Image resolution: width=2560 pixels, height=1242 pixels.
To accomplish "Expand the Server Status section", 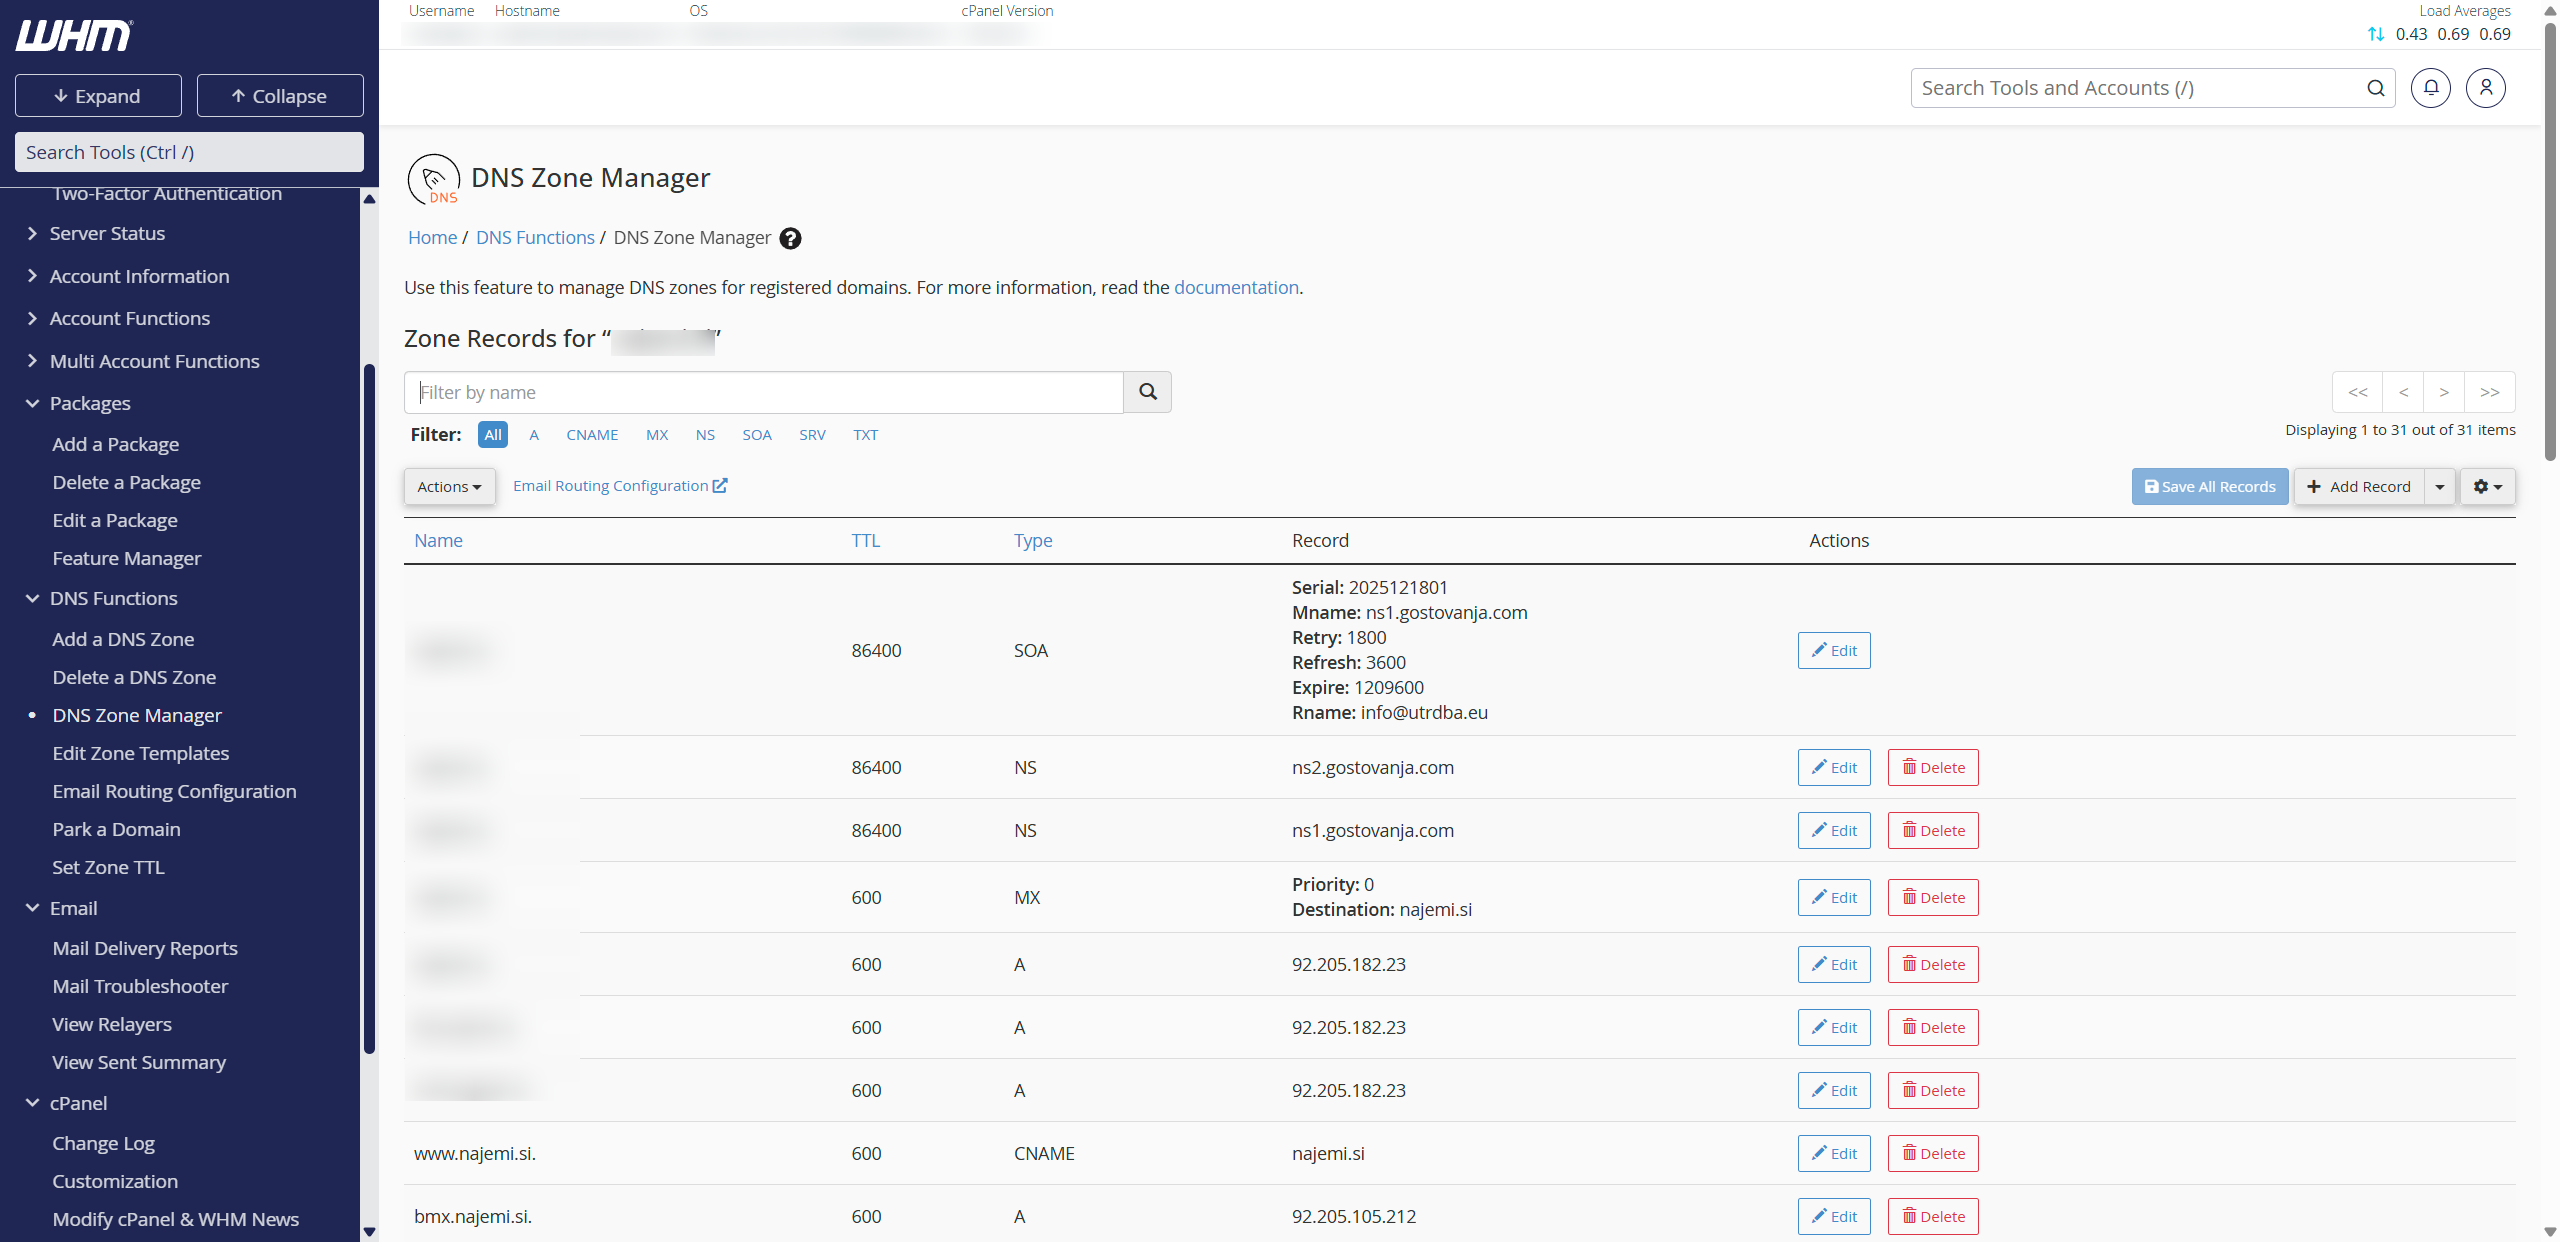I will click(x=107, y=233).
